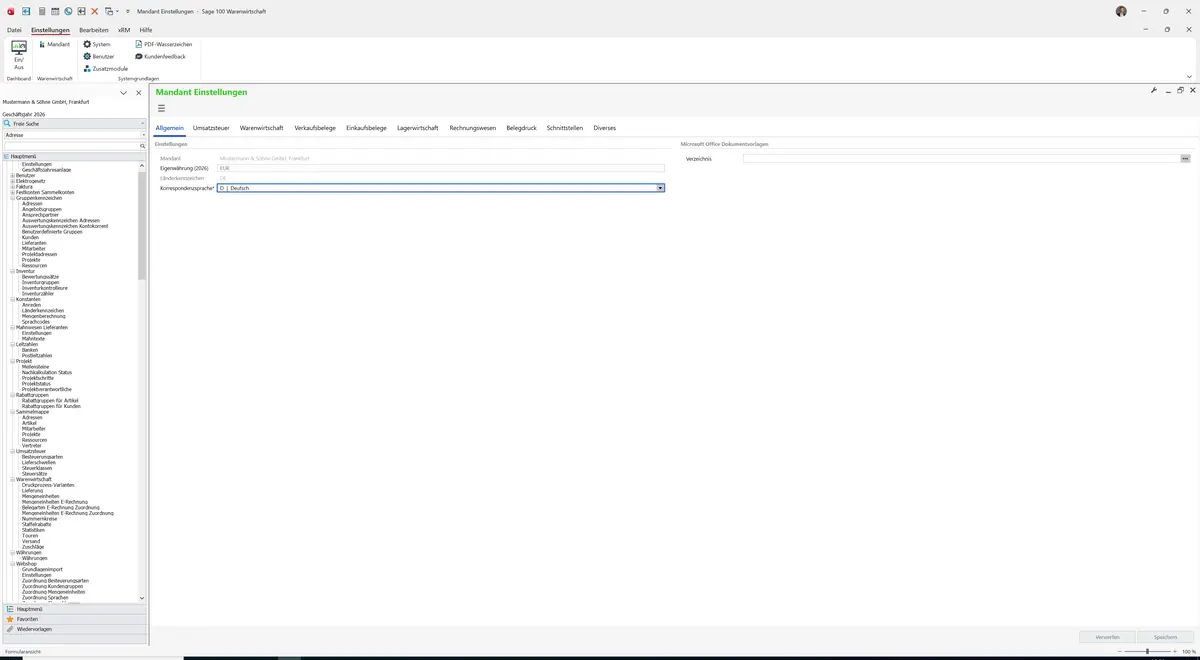Toggle the Dashboard Ein/Aus ribbon button

[18, 54]
